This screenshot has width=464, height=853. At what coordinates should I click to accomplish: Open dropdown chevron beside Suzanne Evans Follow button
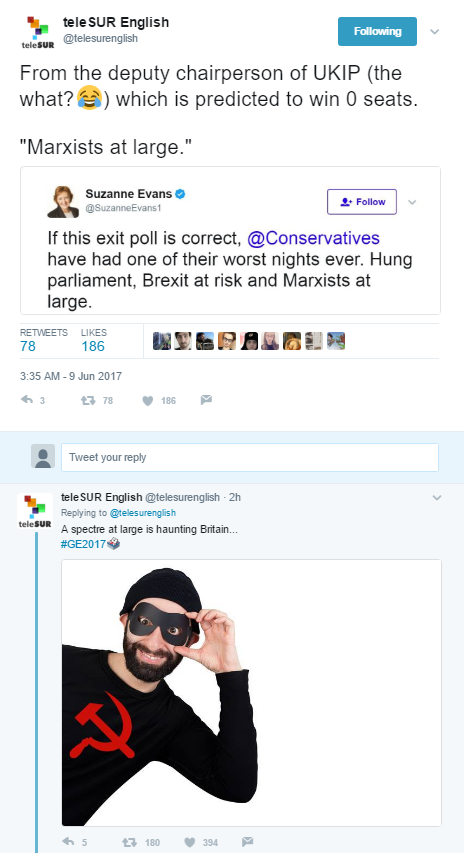tap(412, 202)
